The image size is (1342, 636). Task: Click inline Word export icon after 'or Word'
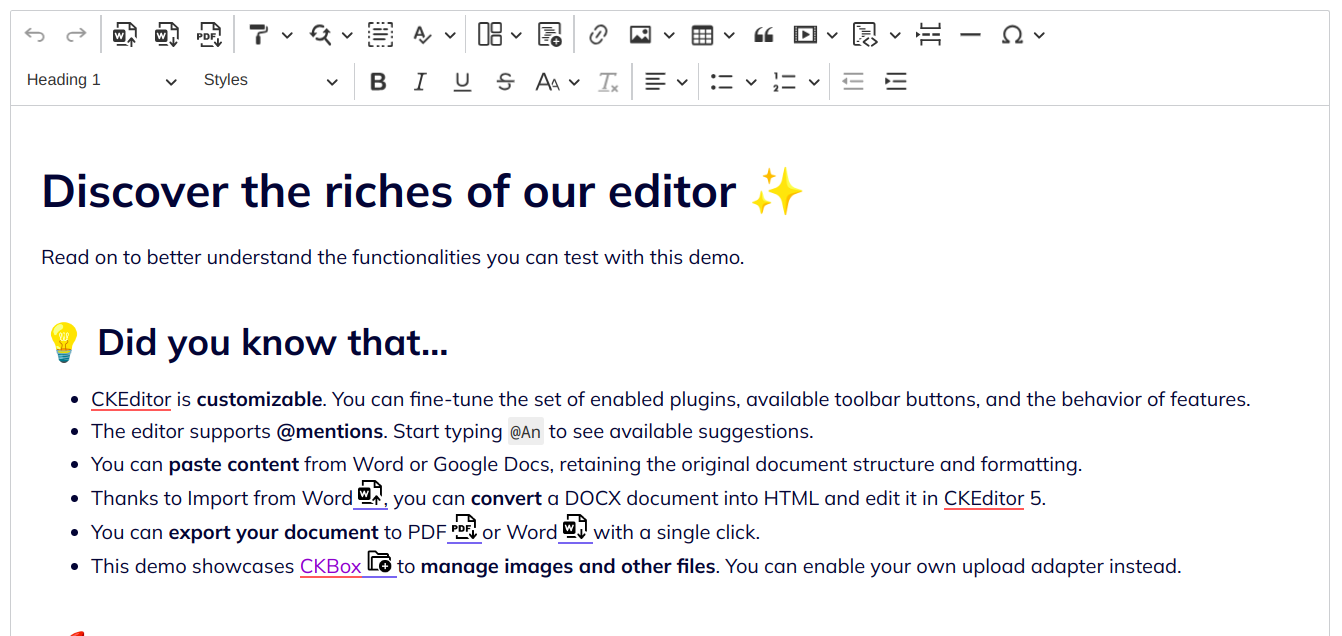pos(574,528)
